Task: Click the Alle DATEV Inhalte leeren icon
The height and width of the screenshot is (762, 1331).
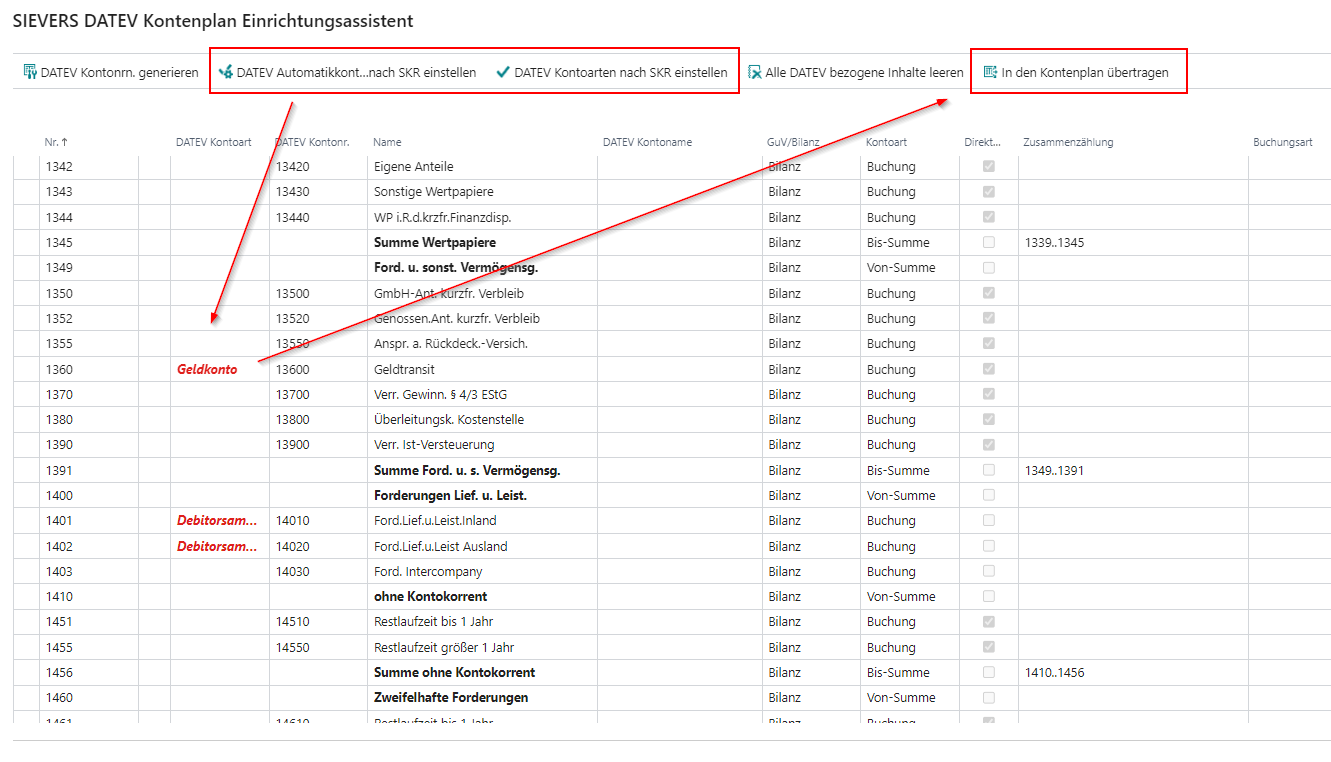Action: click(x=755, y=72)
